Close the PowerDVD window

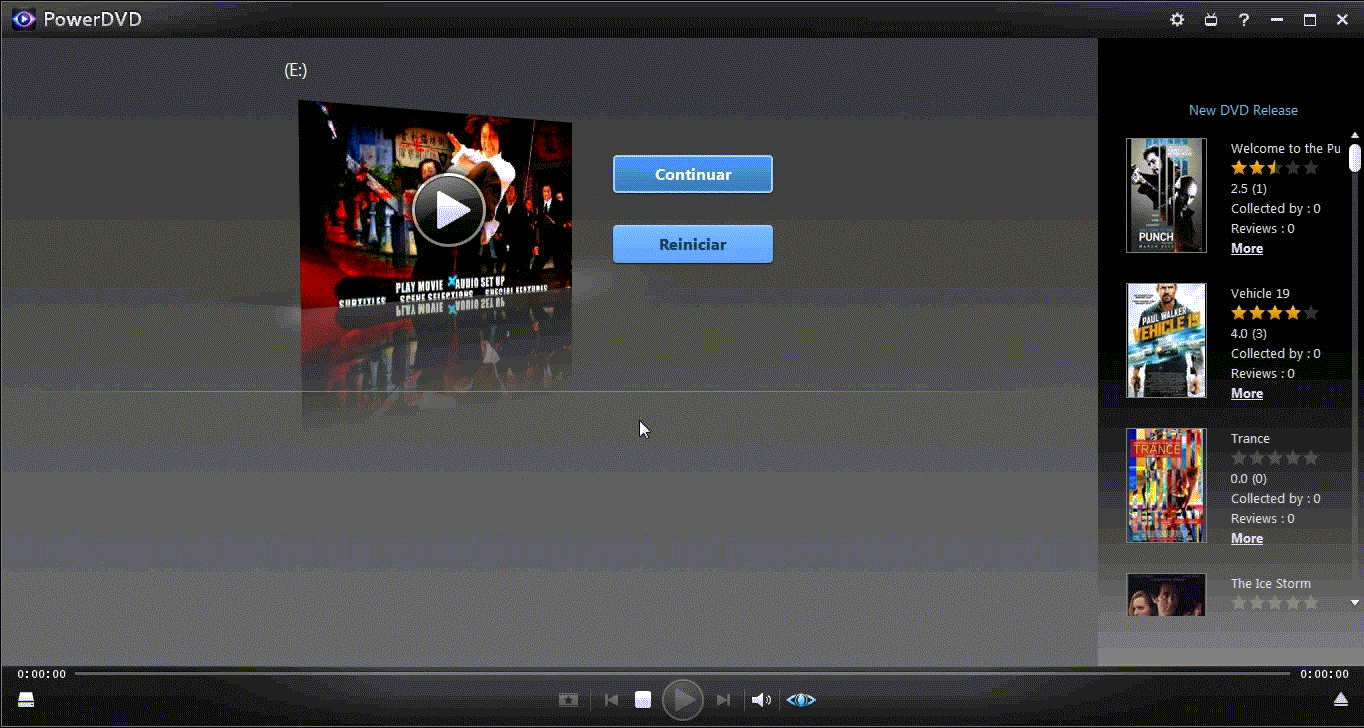[1342, 19]
